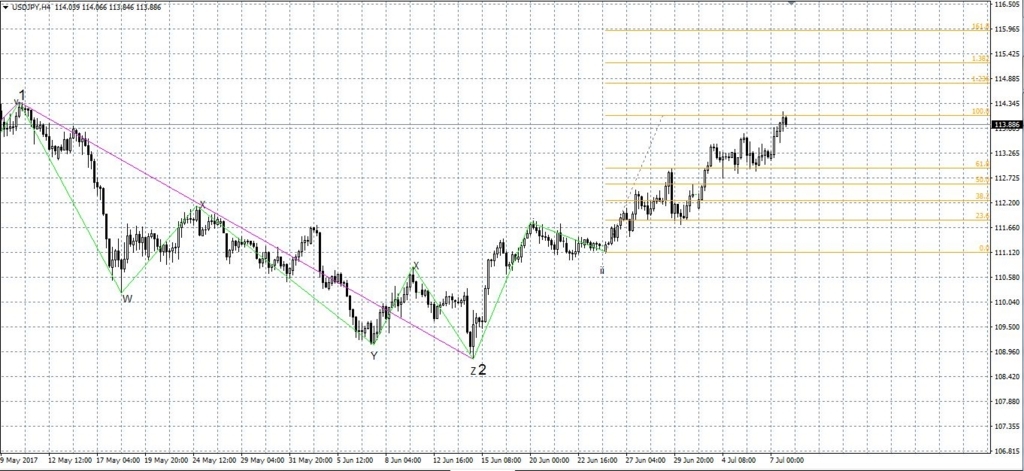This screenshot has width=1024, height=471.
Task: Click the 12 May 12:00 time label
Action: click(x=69, y=460)
